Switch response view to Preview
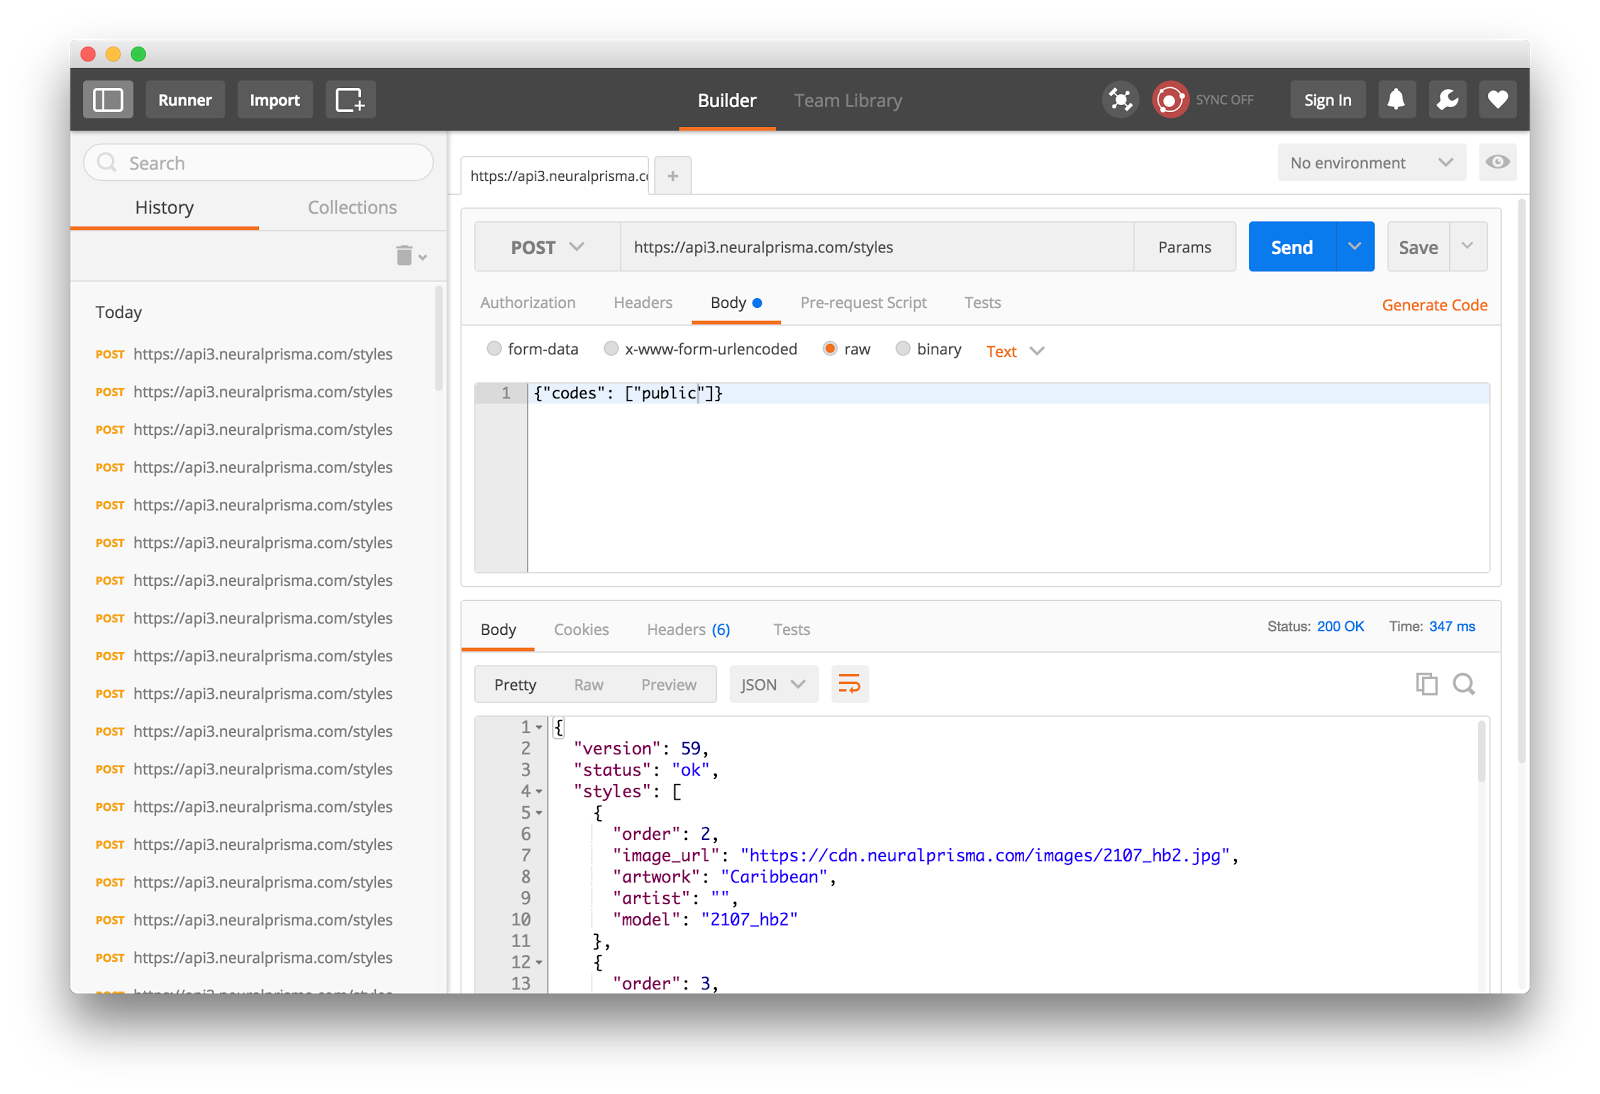1600x1094 pixels. point(669,684)
